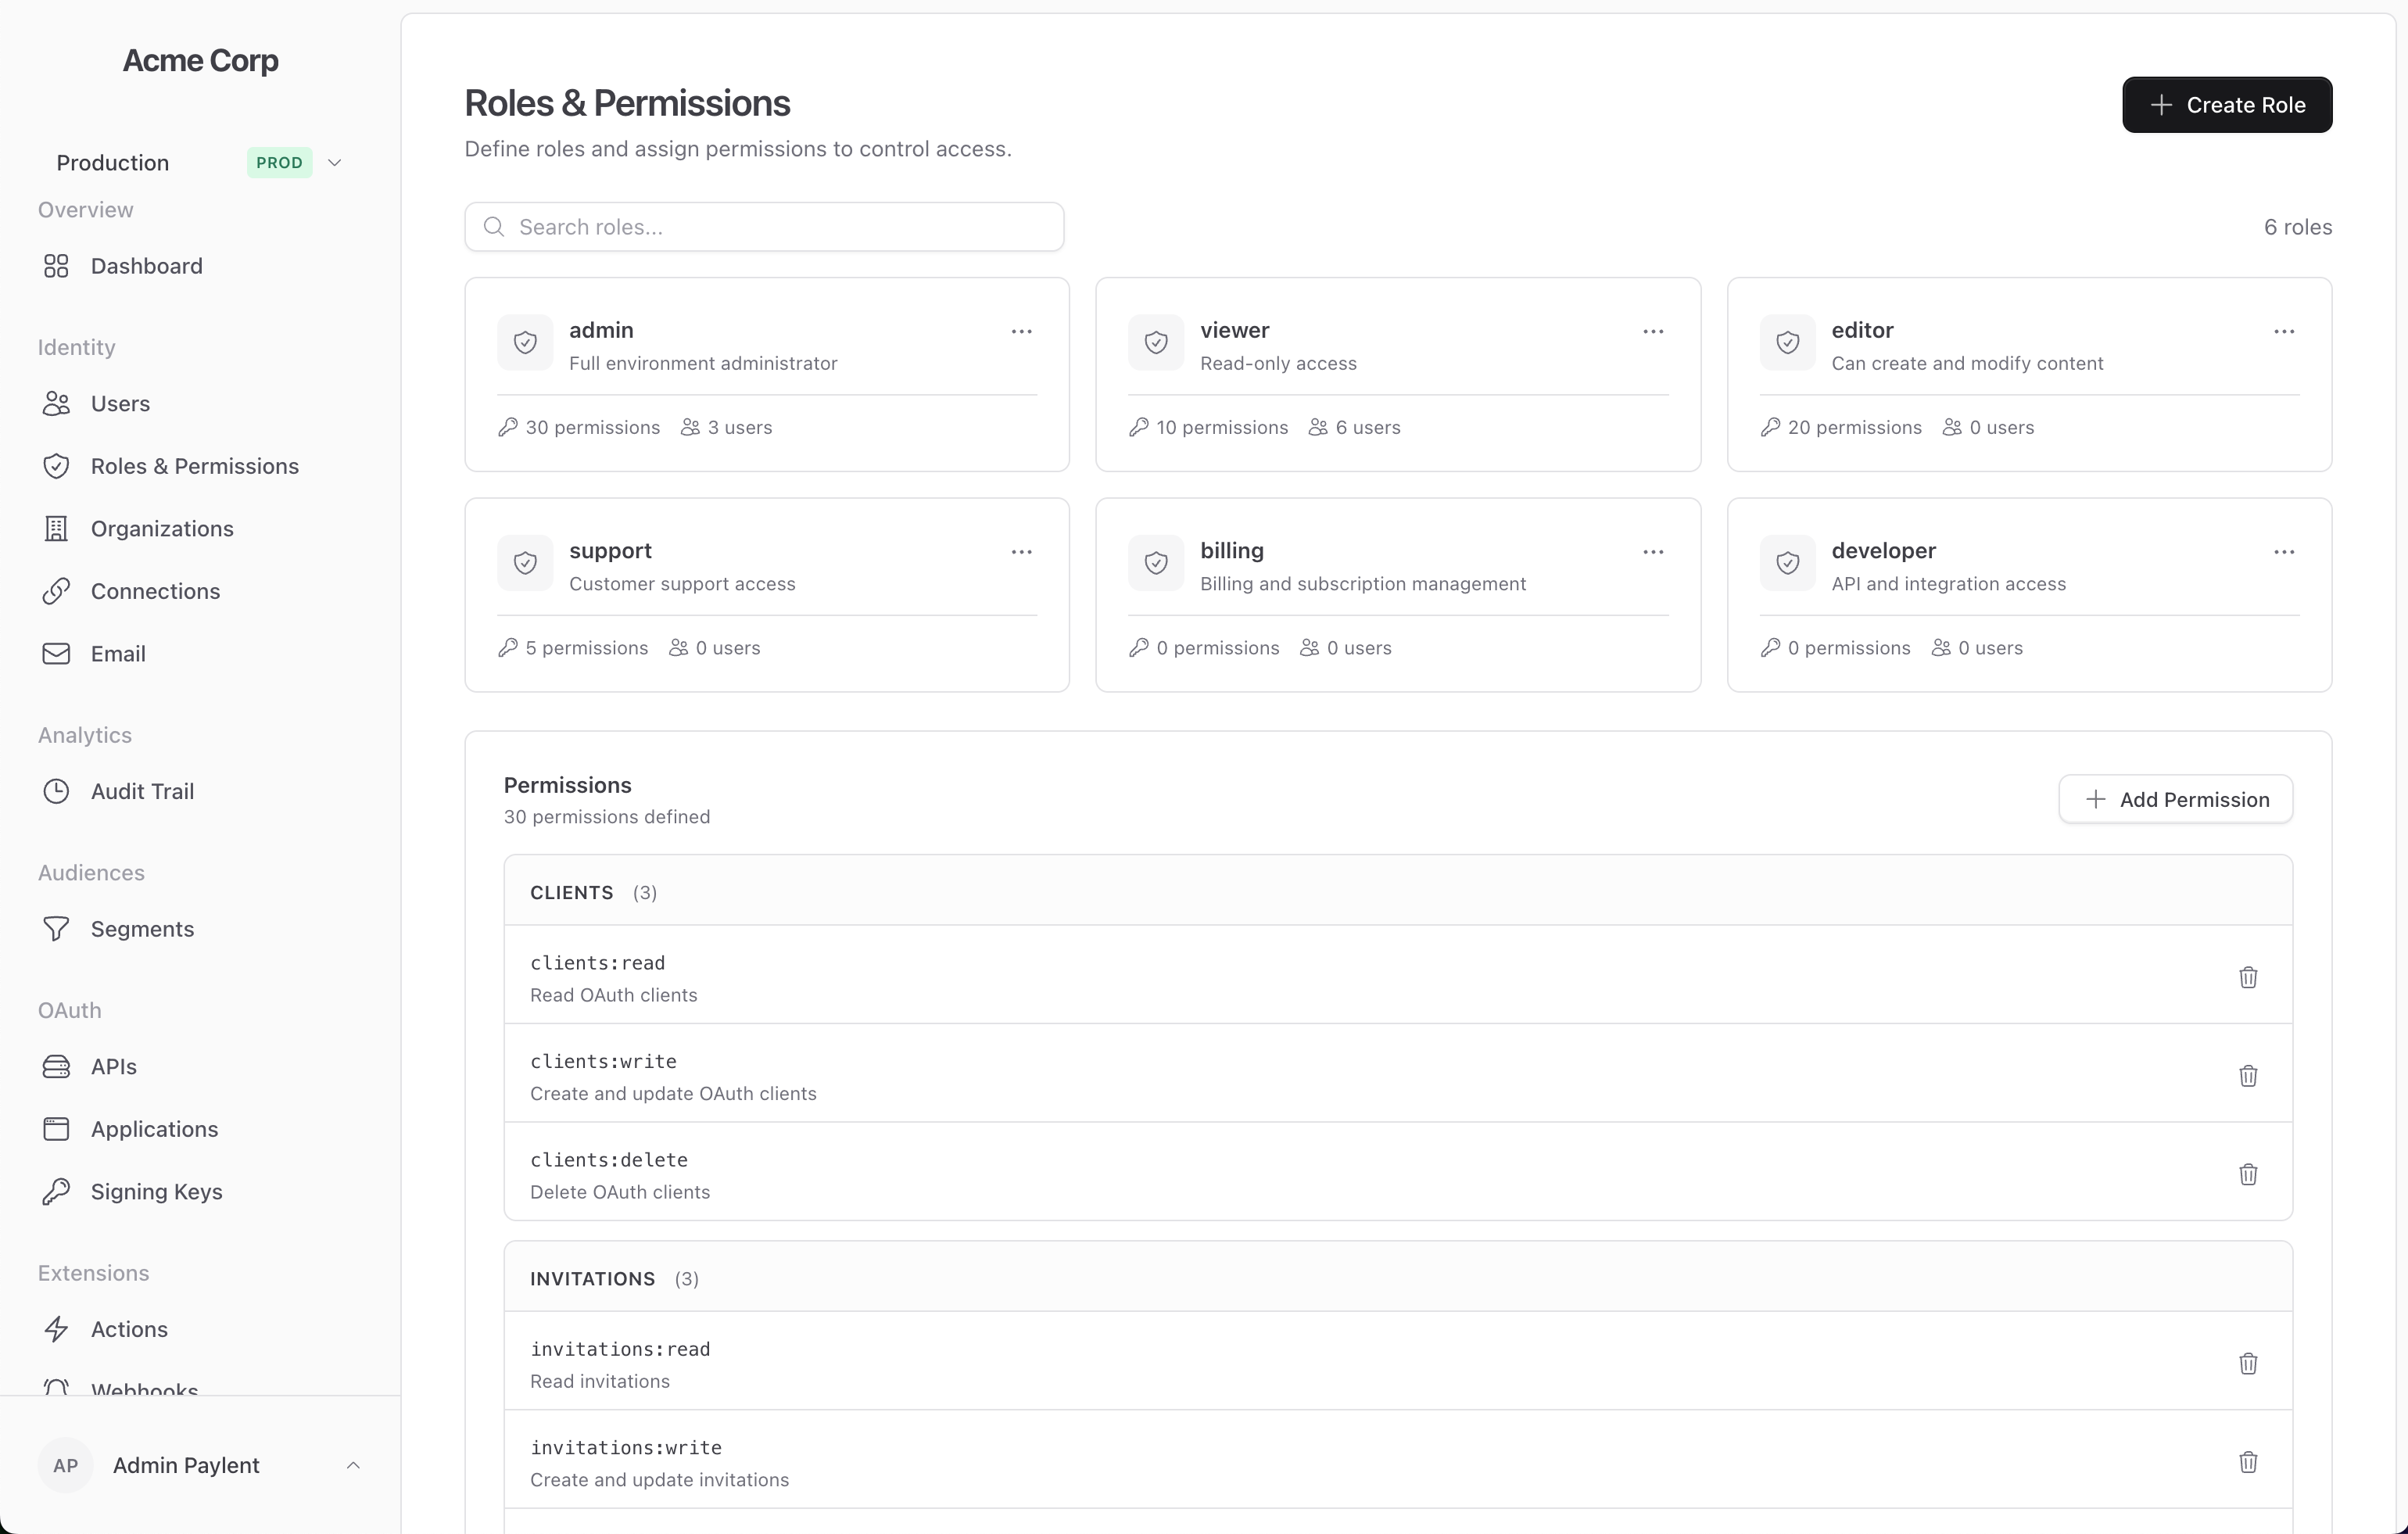The height and width of the screenshot is (1534, 2408).
Task: Open options menu on the admin role card
Action: pyautogui.click(x=1022, y=331)
